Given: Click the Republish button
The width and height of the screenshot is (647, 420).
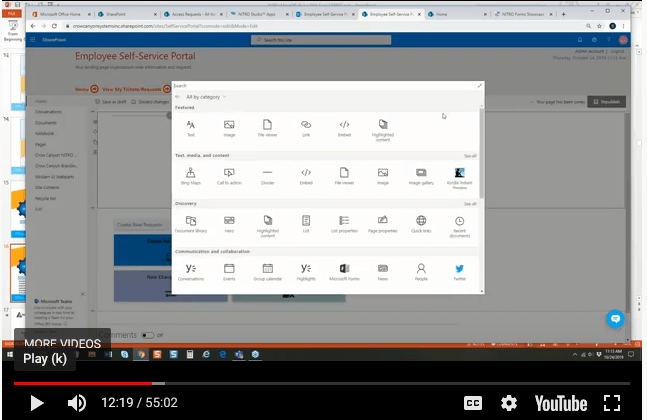Looking at the screenshot, I should coord(607,101).
